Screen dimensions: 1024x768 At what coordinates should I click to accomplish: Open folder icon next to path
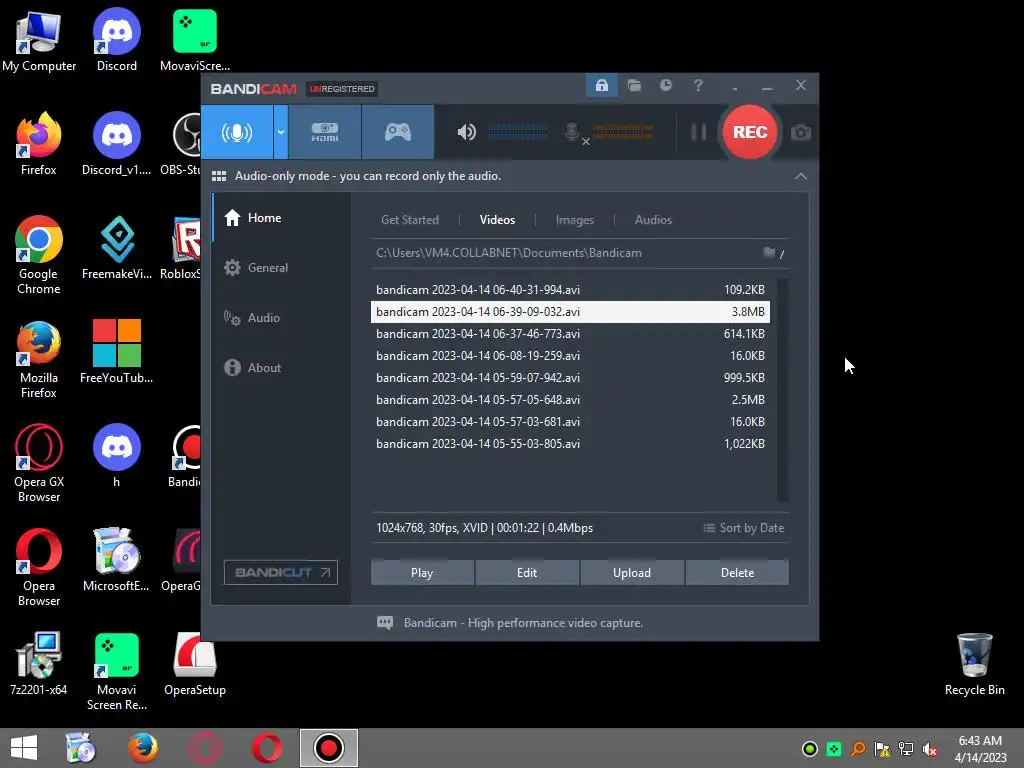tap(769, 253)
